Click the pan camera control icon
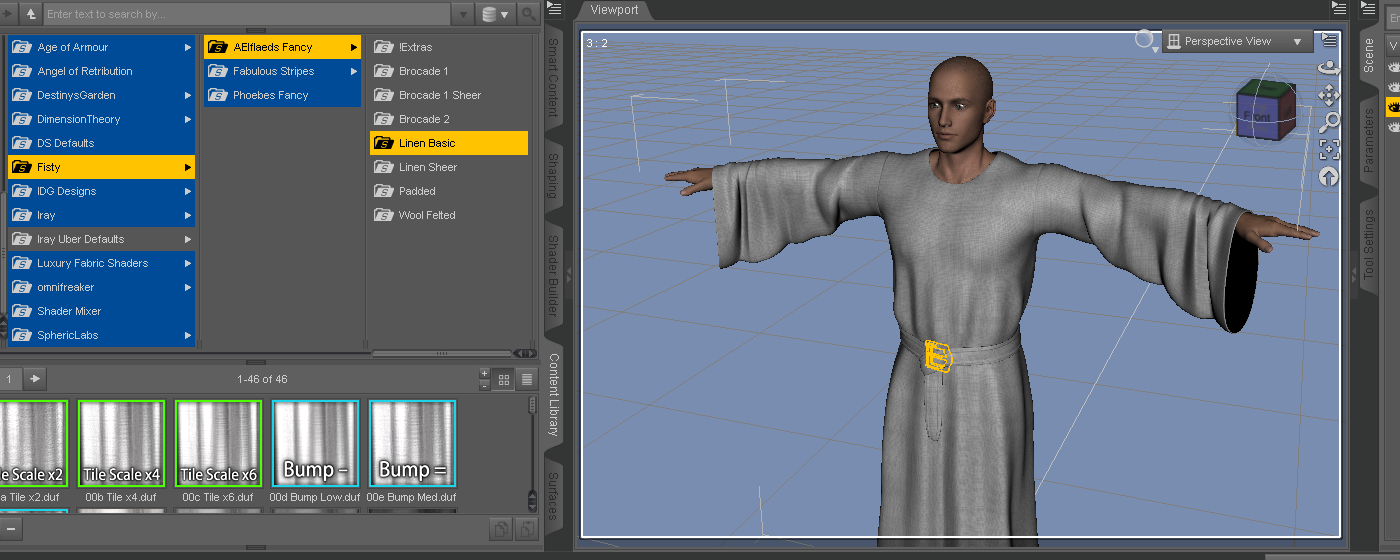The width and height of the screenshot is (1400, 560). 1329,95
